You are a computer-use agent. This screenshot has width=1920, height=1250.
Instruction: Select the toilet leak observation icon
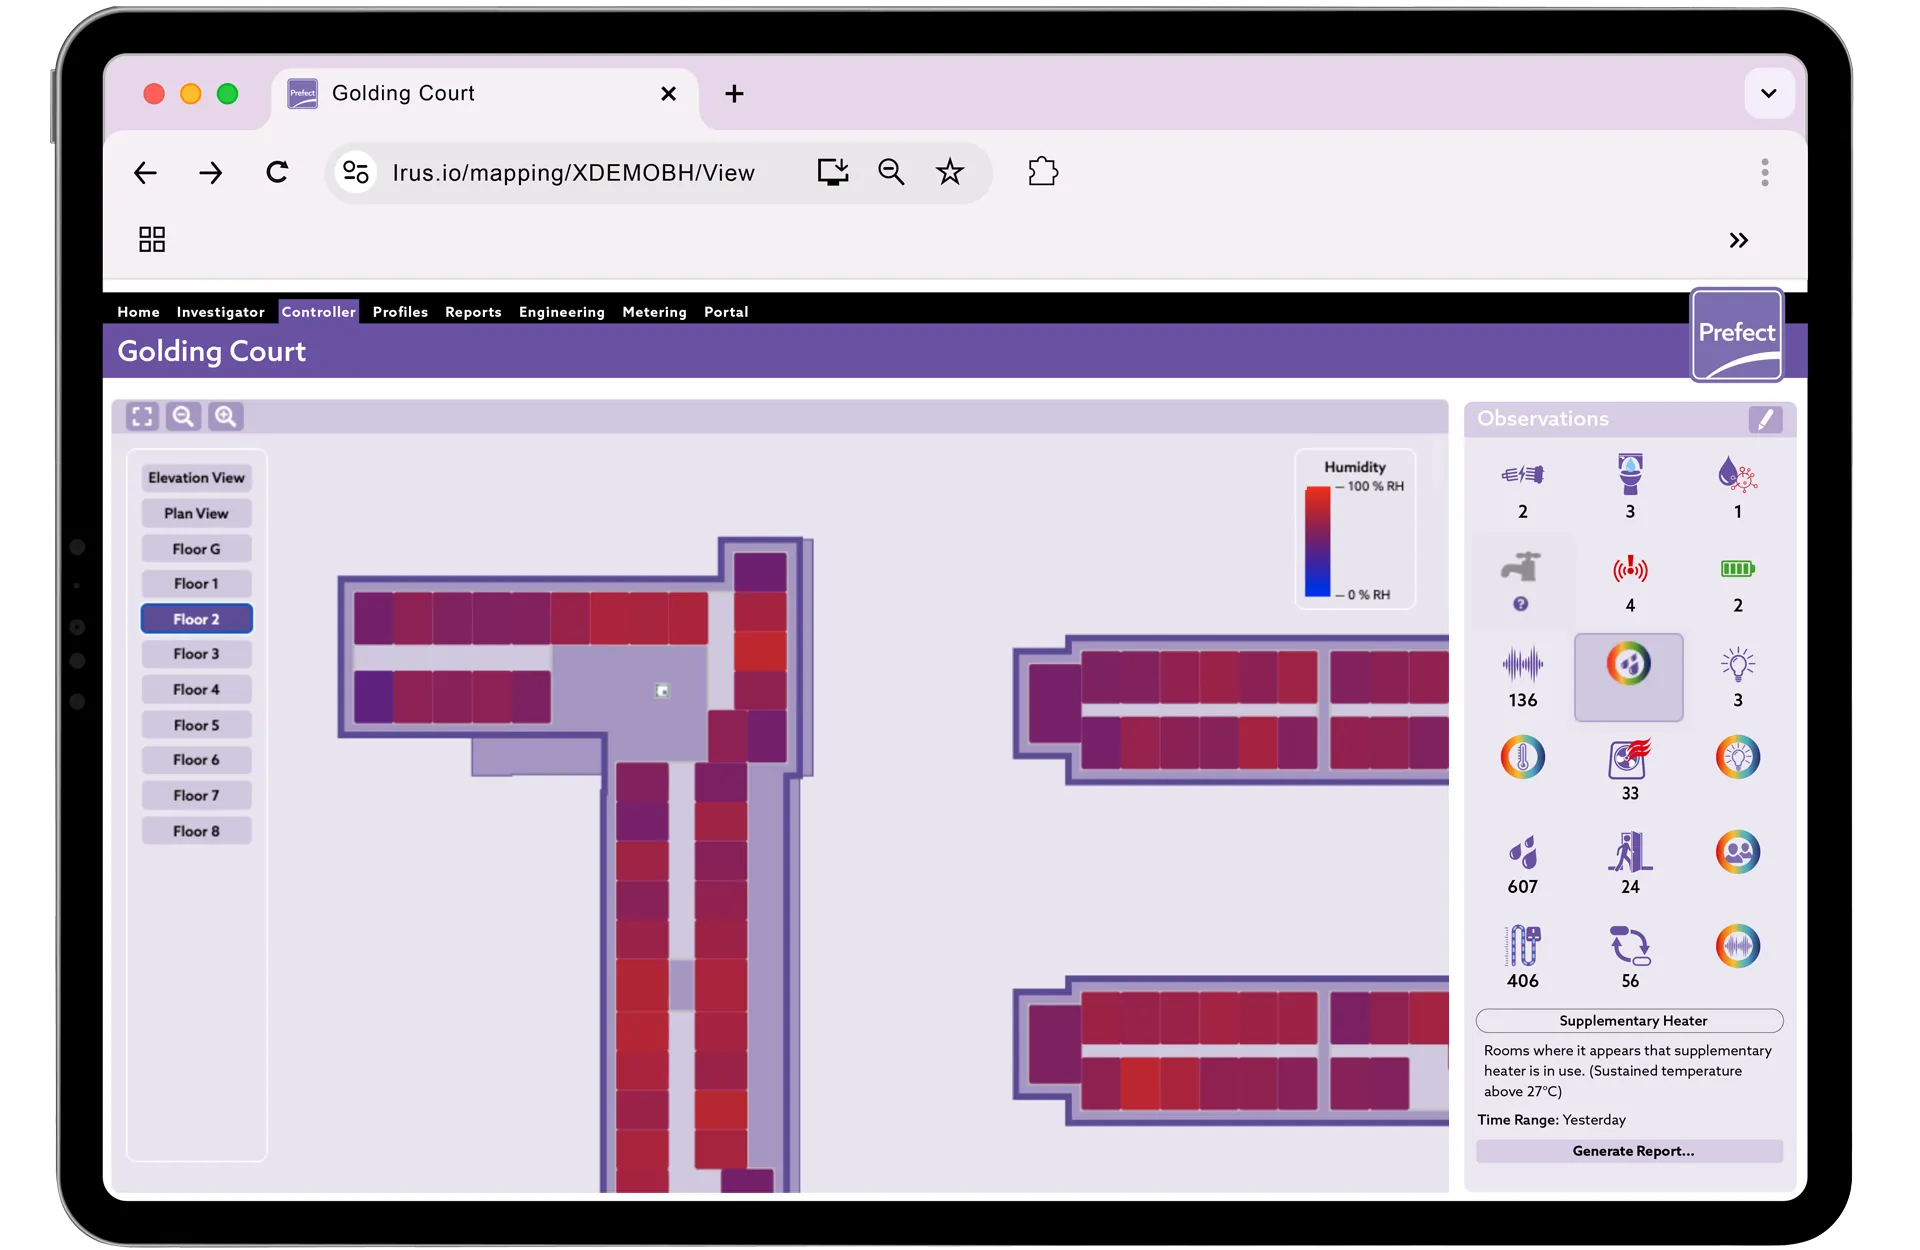click(x=1630, y=474)
